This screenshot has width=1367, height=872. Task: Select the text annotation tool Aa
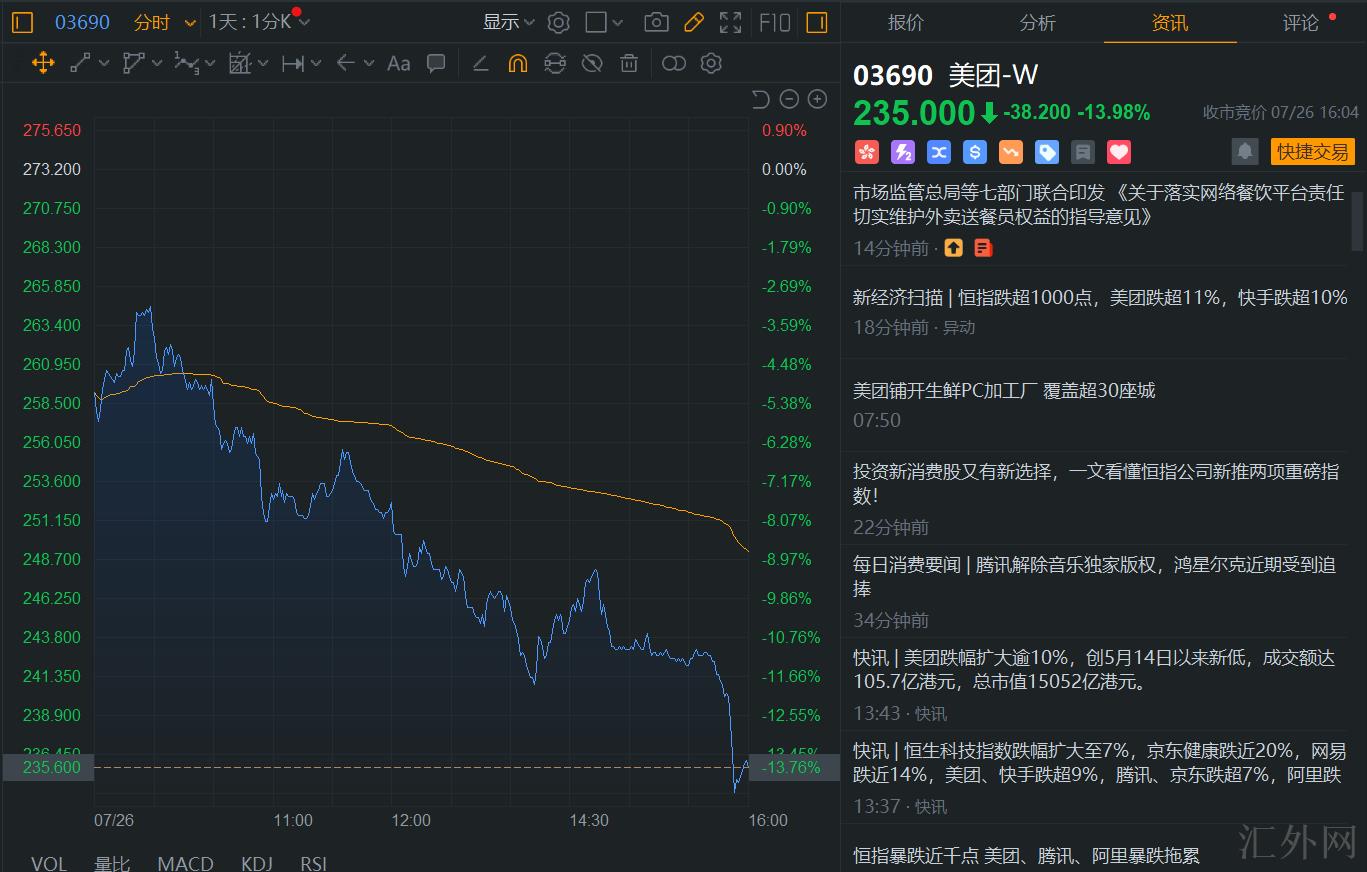[x=398, y=64]
